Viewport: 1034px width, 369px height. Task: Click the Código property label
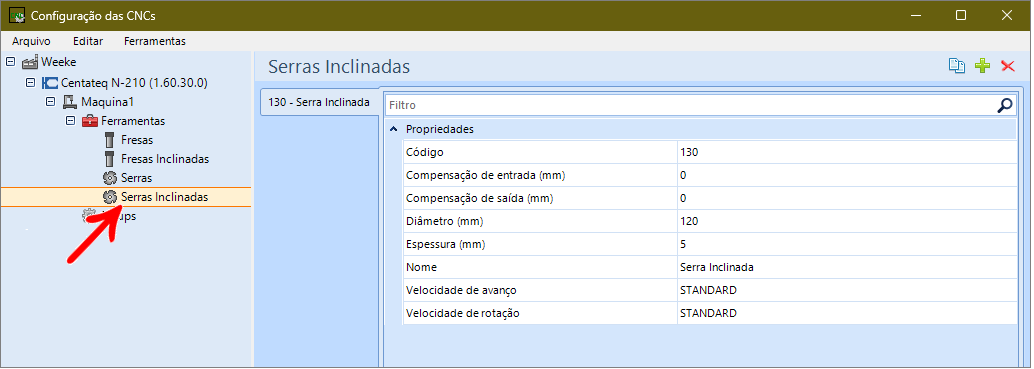coord(425,152)
